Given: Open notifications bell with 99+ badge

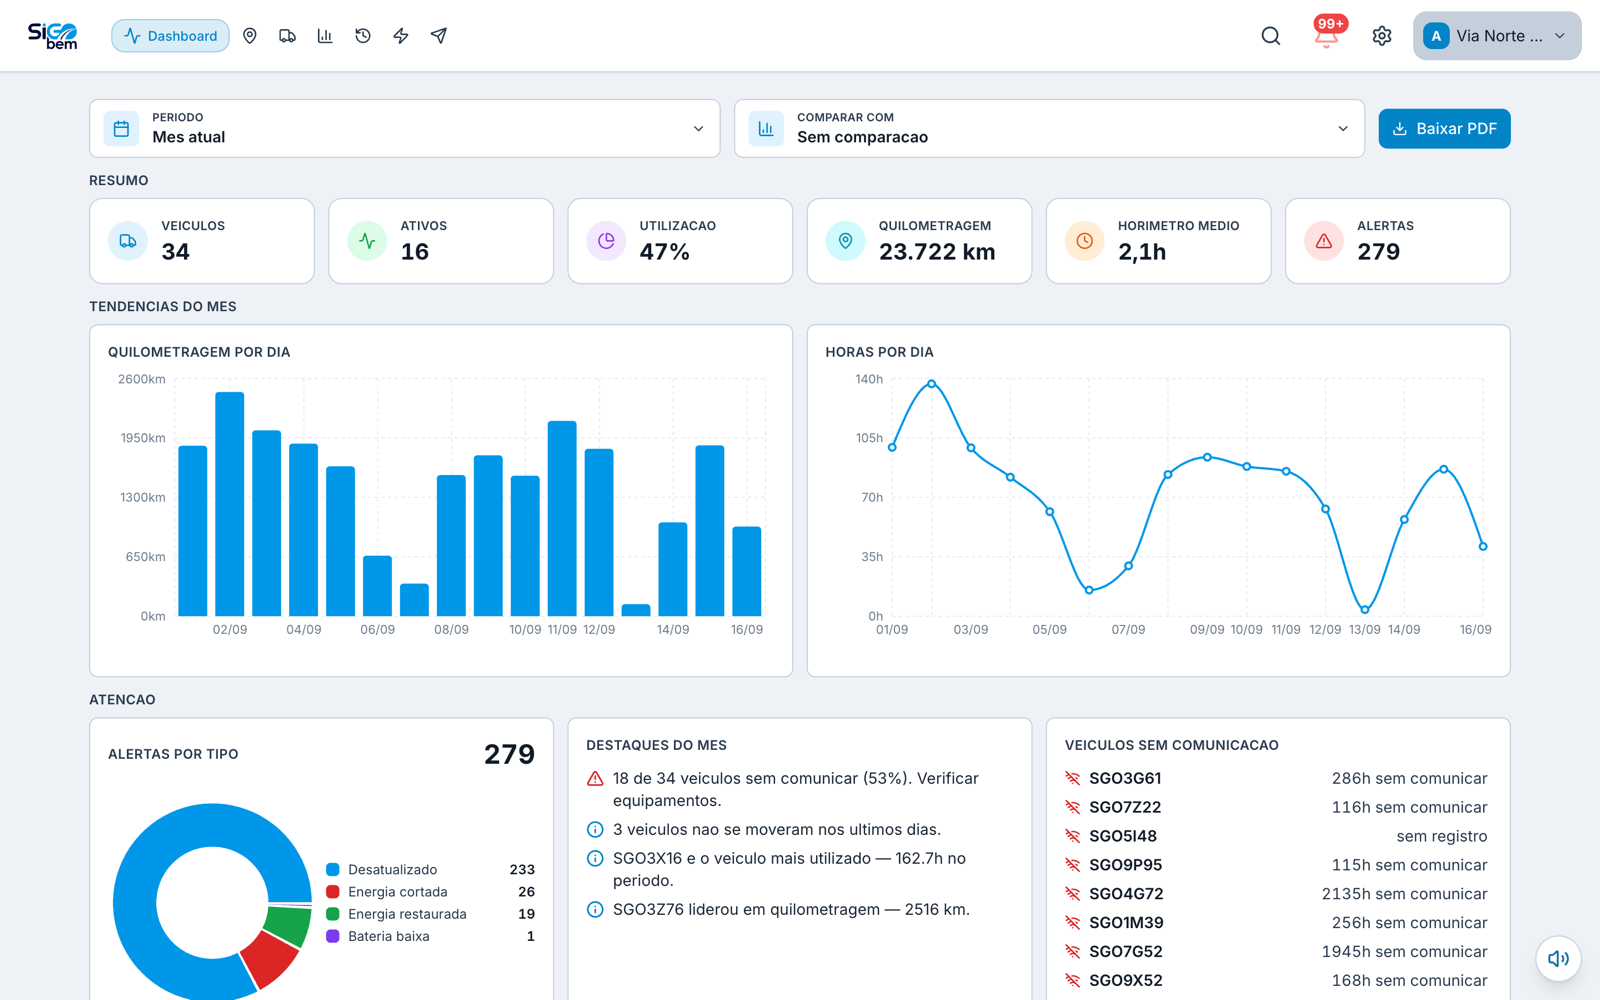Looking at the screenshot, I should [x=1327, y=36].
